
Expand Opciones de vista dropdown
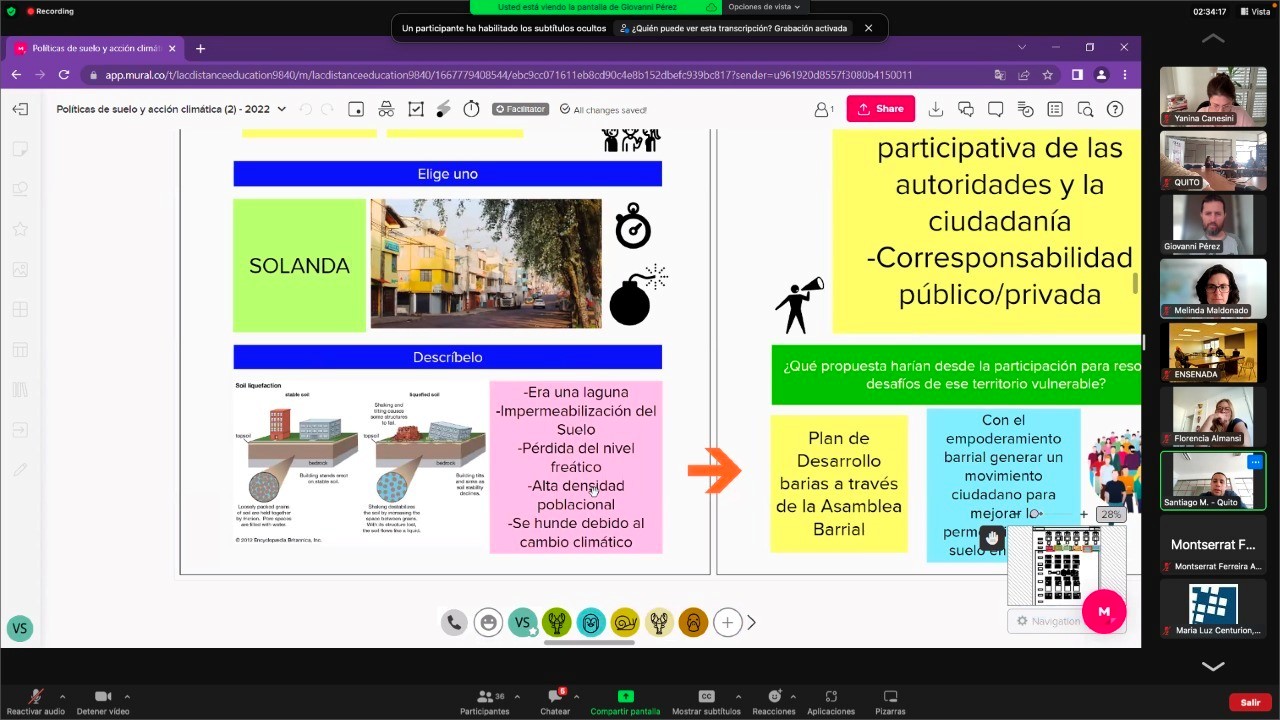click(x=764, y=7)
